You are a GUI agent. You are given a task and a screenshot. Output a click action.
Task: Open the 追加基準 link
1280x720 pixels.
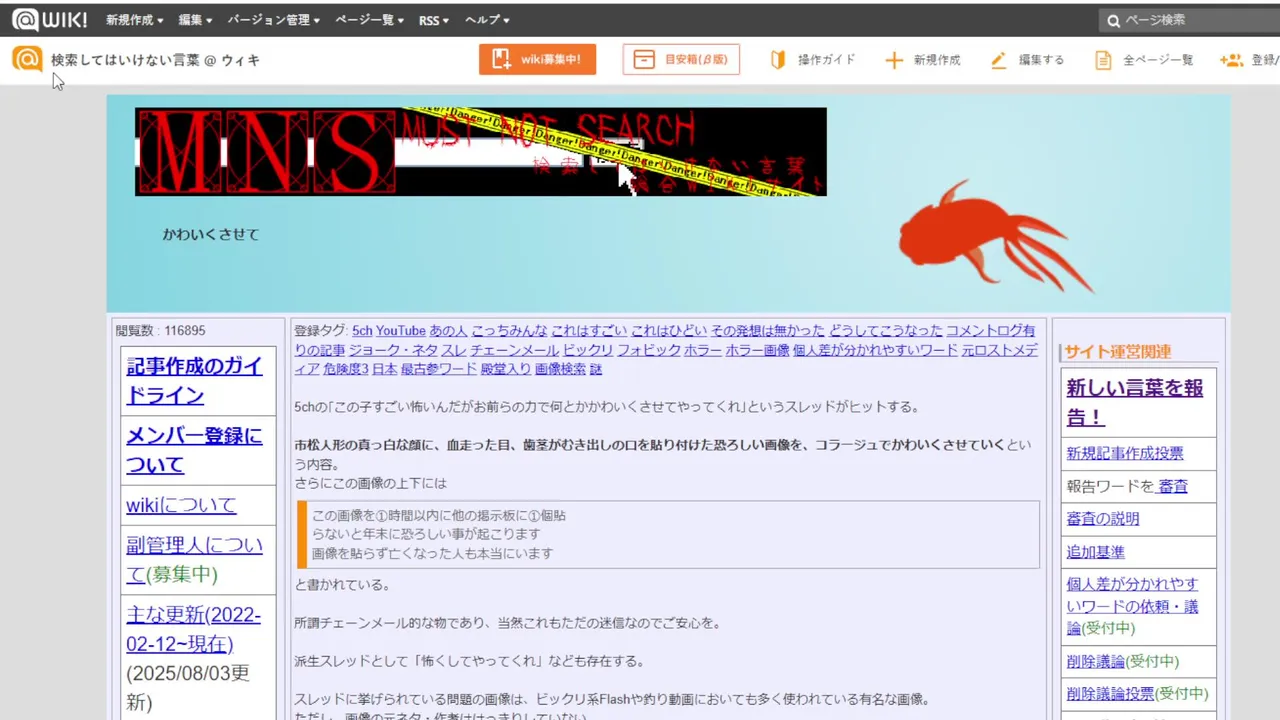click(1096, 552)
